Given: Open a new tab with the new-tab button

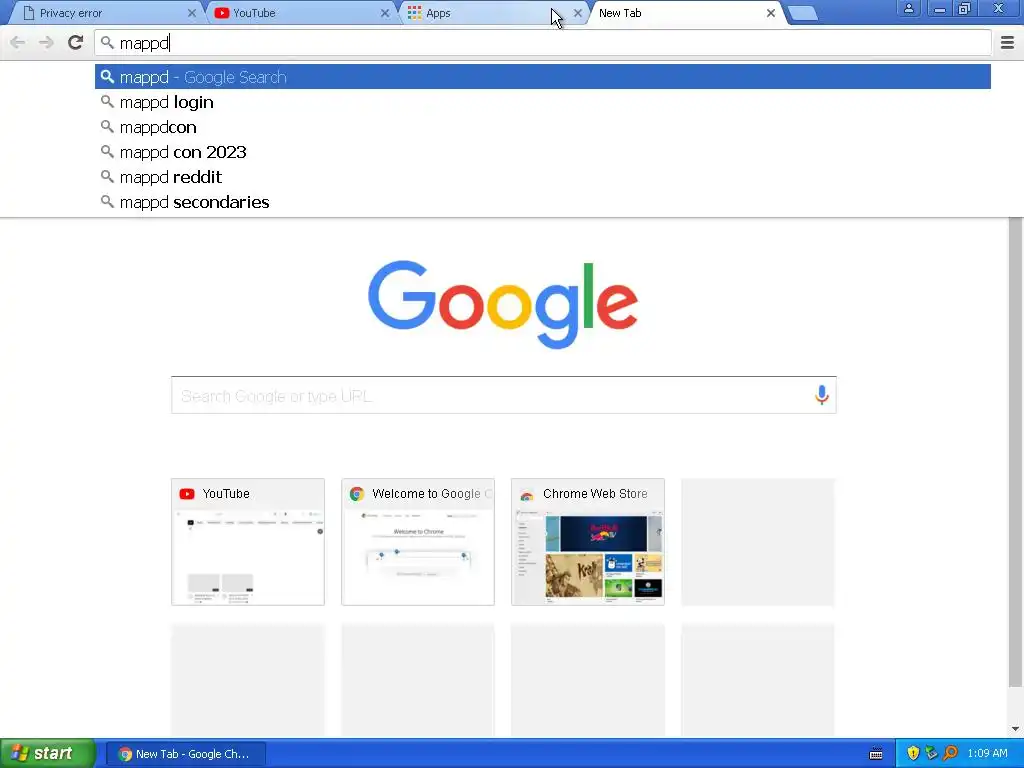Looking at the screenshot, I should 803,14.
